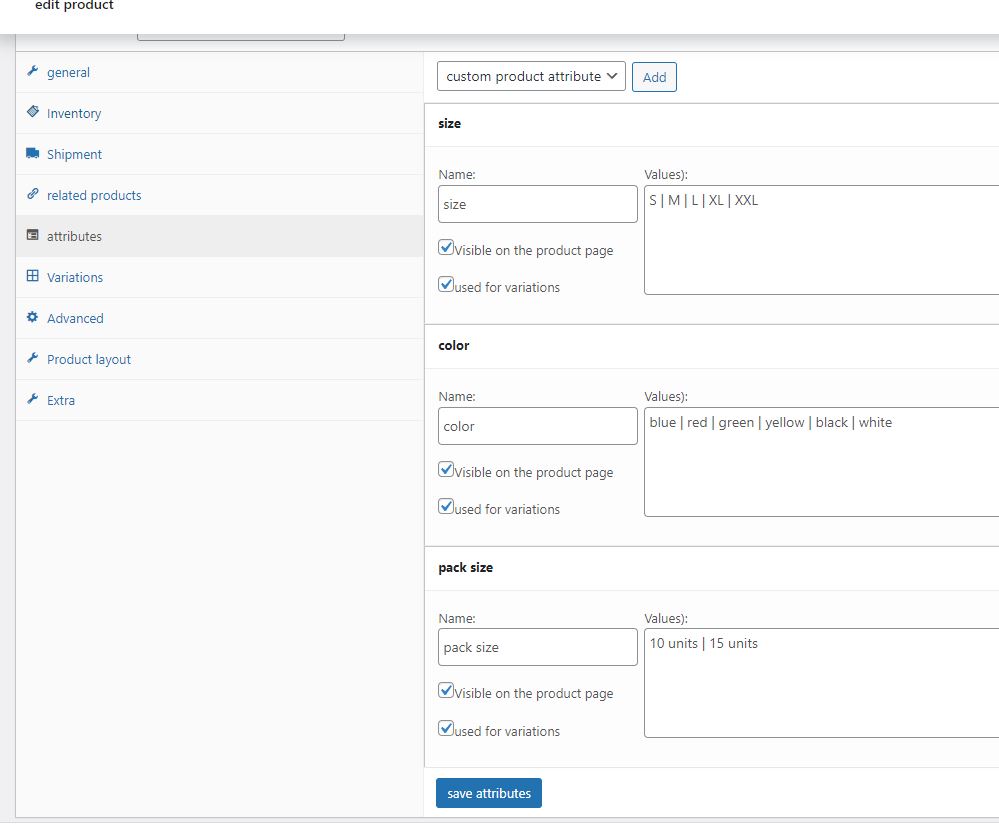Open the Extra tab

click(219, 400)
